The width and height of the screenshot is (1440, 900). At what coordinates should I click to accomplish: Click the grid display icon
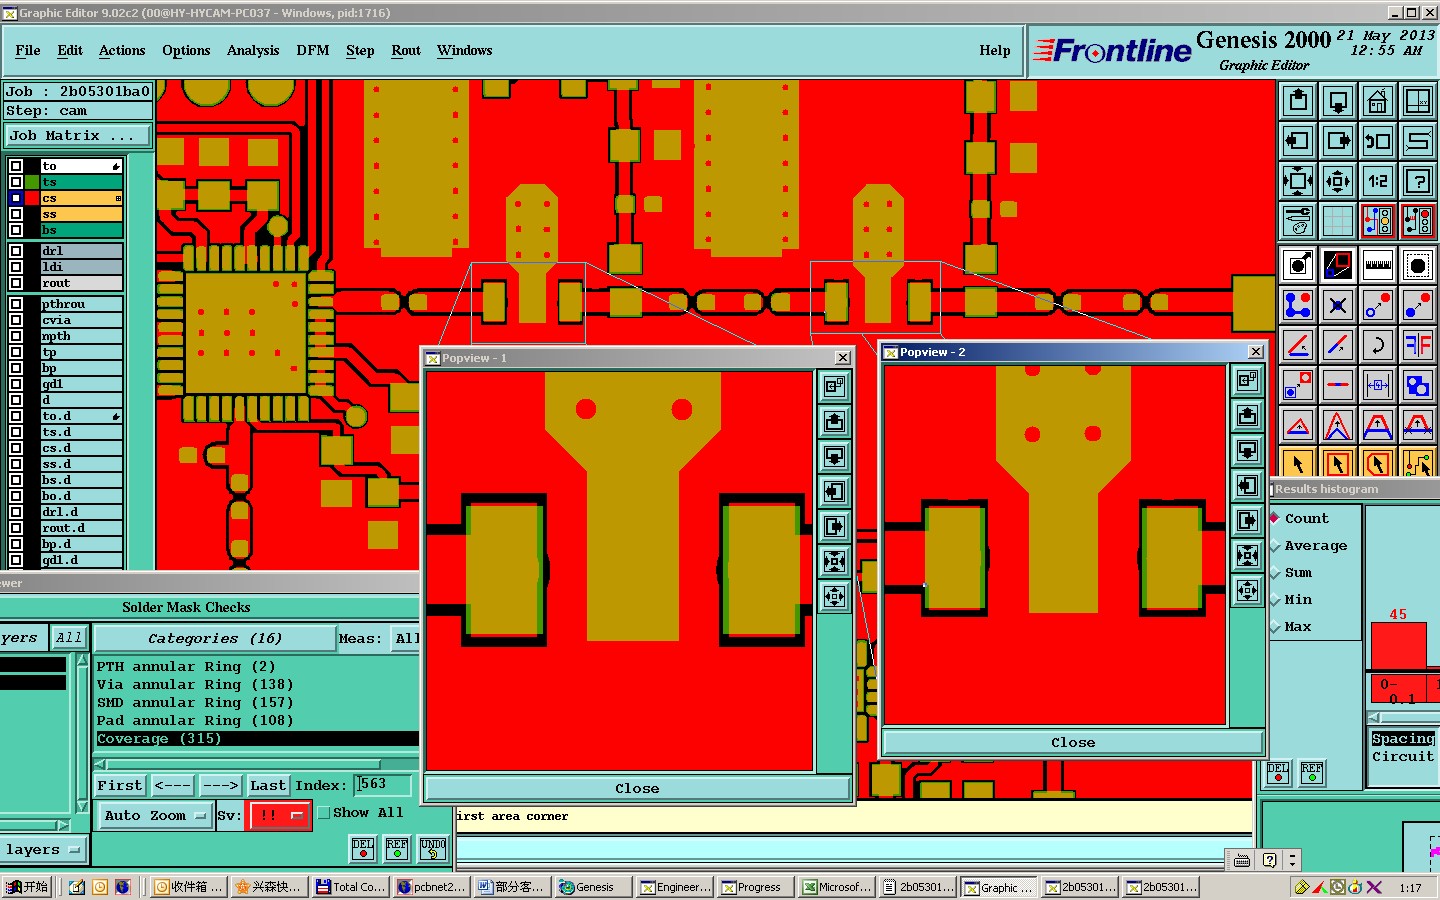click(1338, 221)
